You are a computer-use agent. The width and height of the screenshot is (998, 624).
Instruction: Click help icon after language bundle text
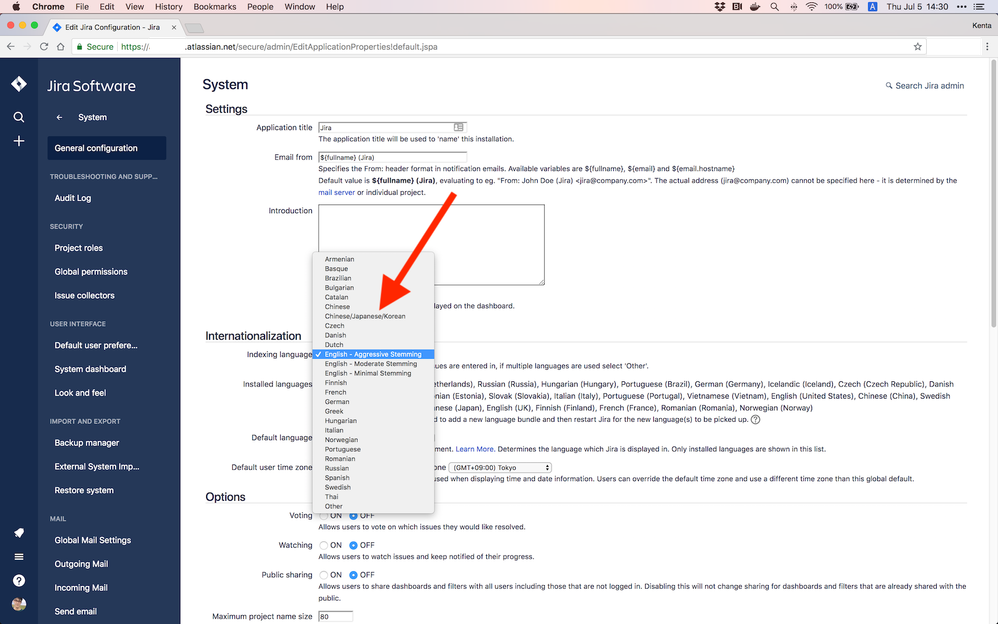pos(755,420)
